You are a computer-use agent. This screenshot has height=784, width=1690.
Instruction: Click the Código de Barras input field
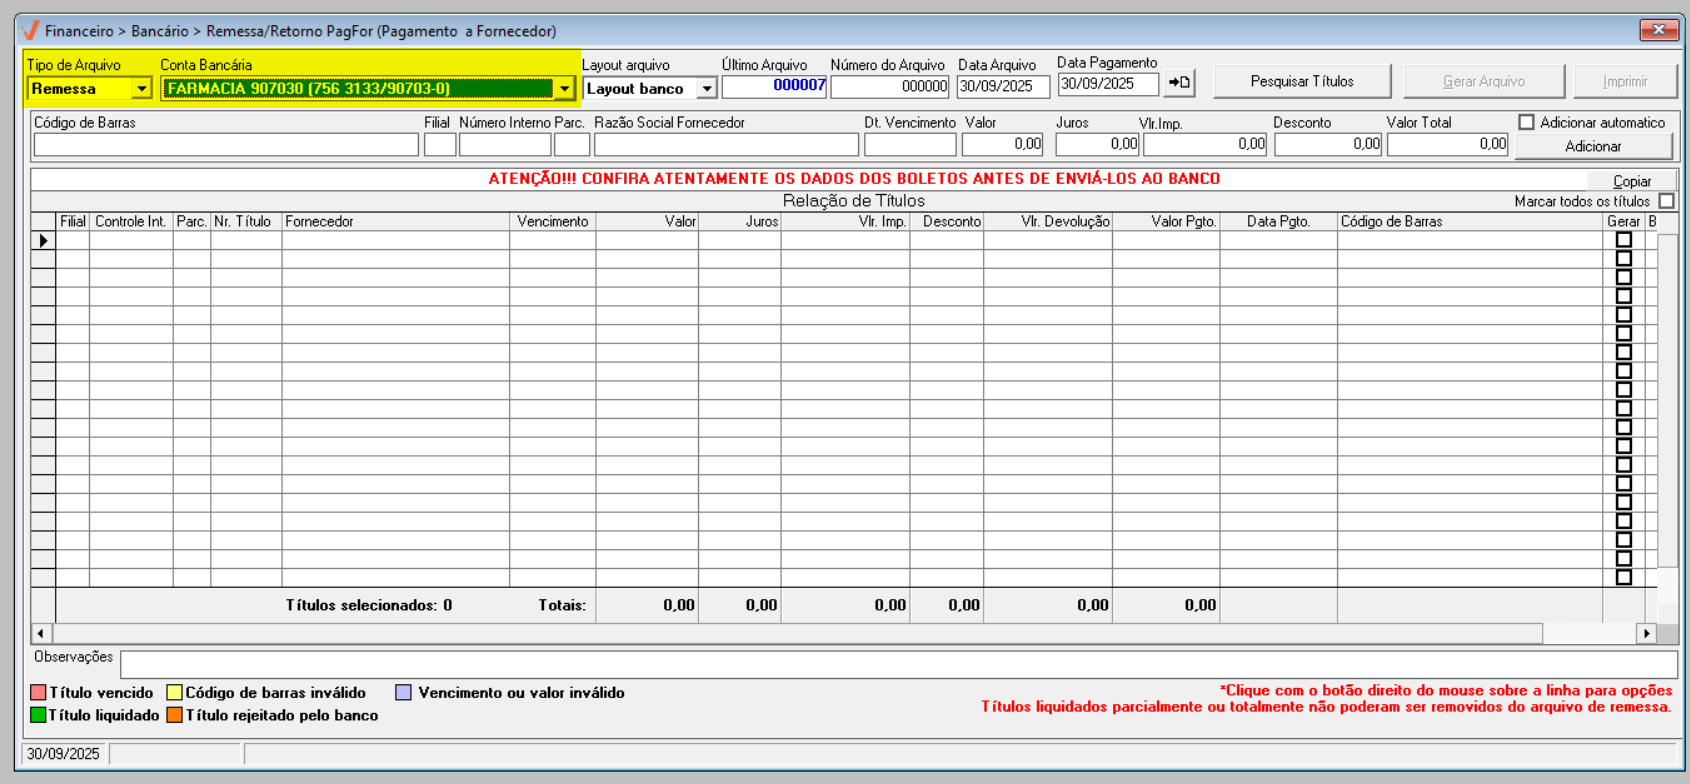226,145
